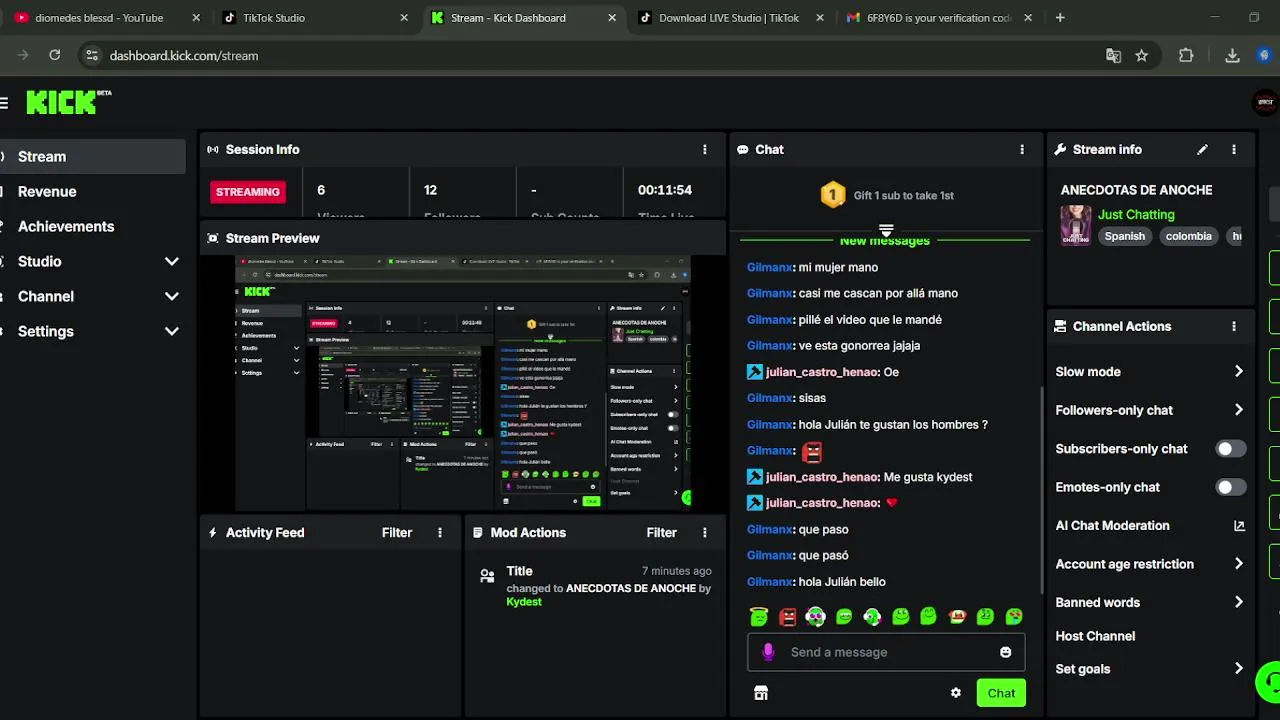
Task: Open Set goals options
Action: click(x=1150, y=669)
